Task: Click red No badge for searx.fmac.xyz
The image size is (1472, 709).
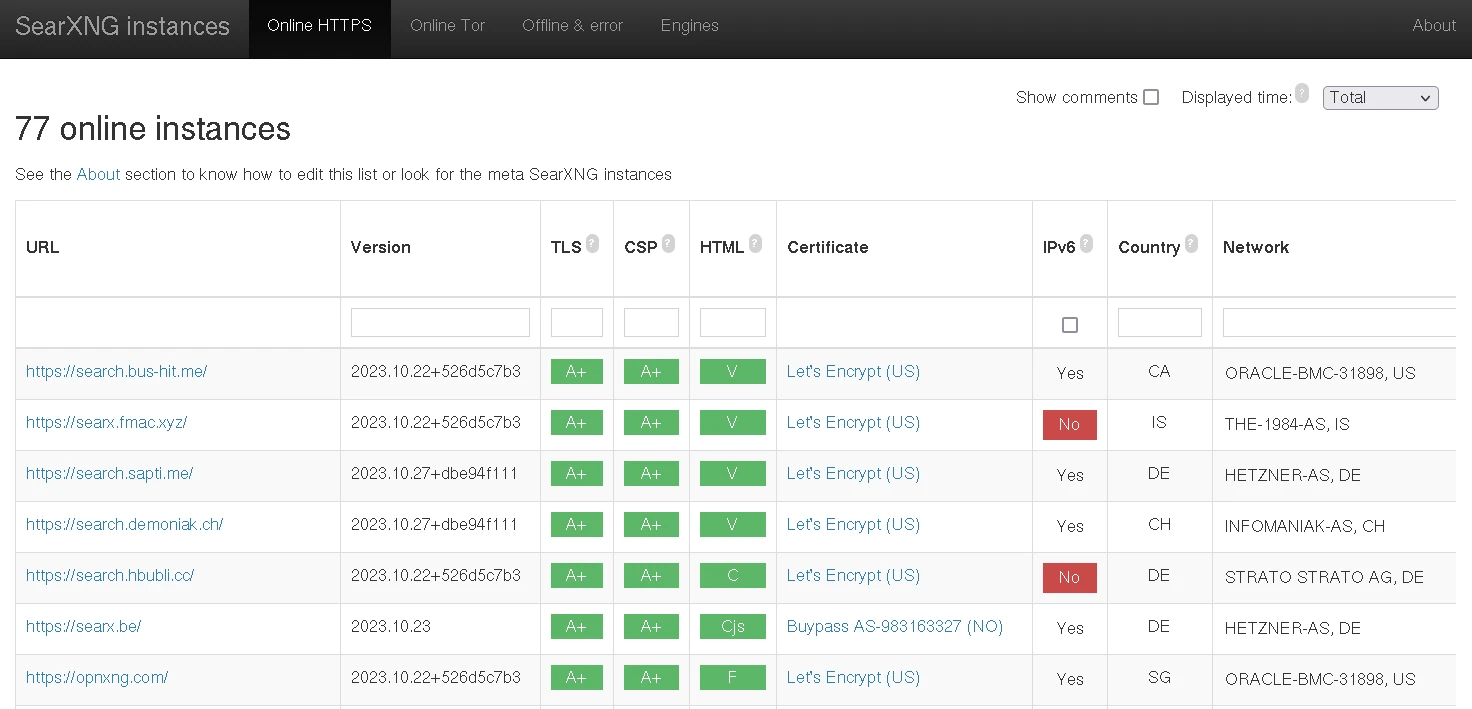Action: point(1069,424)
